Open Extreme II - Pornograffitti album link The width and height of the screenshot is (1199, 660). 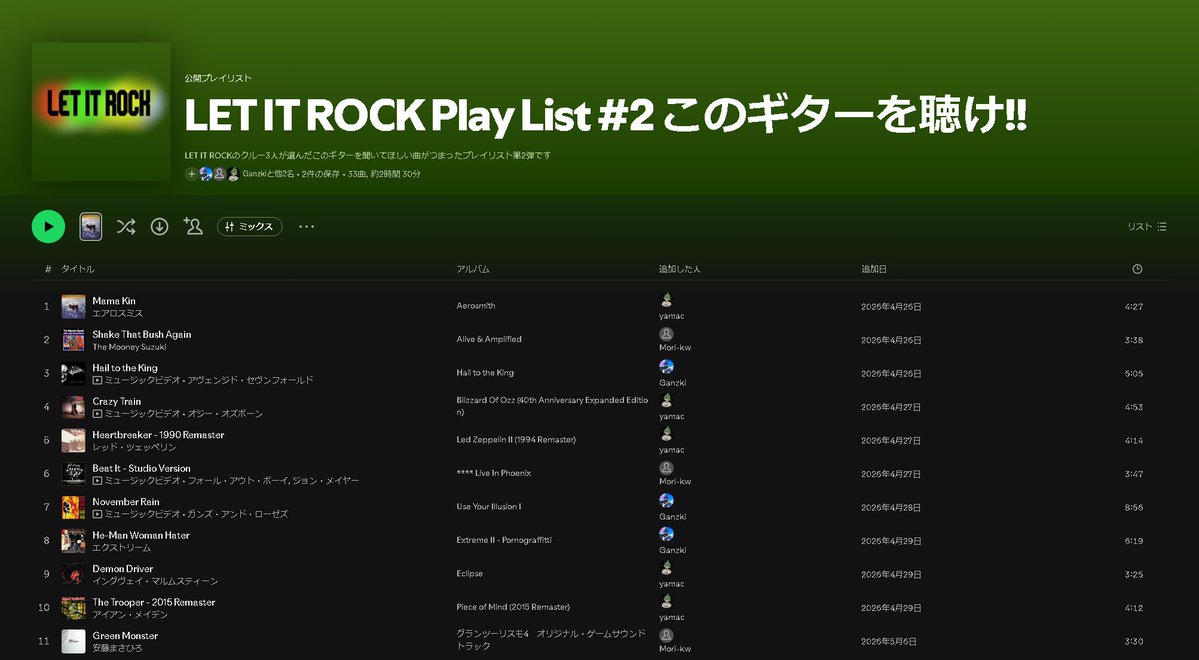[504, 541]
